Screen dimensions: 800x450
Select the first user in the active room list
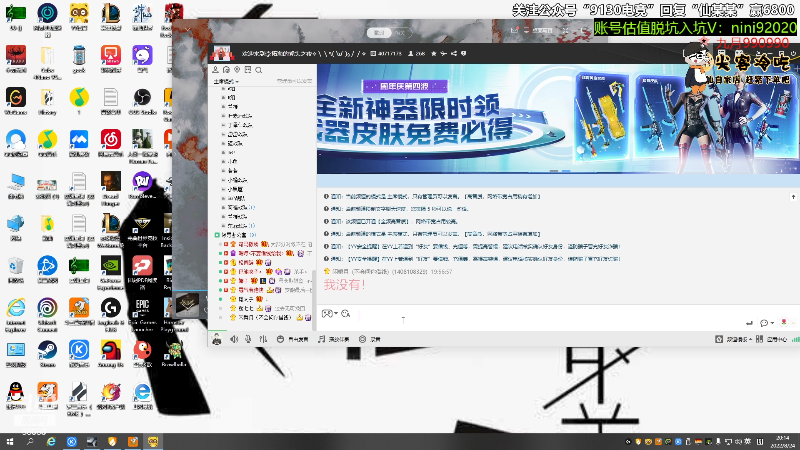click(266, 244)
